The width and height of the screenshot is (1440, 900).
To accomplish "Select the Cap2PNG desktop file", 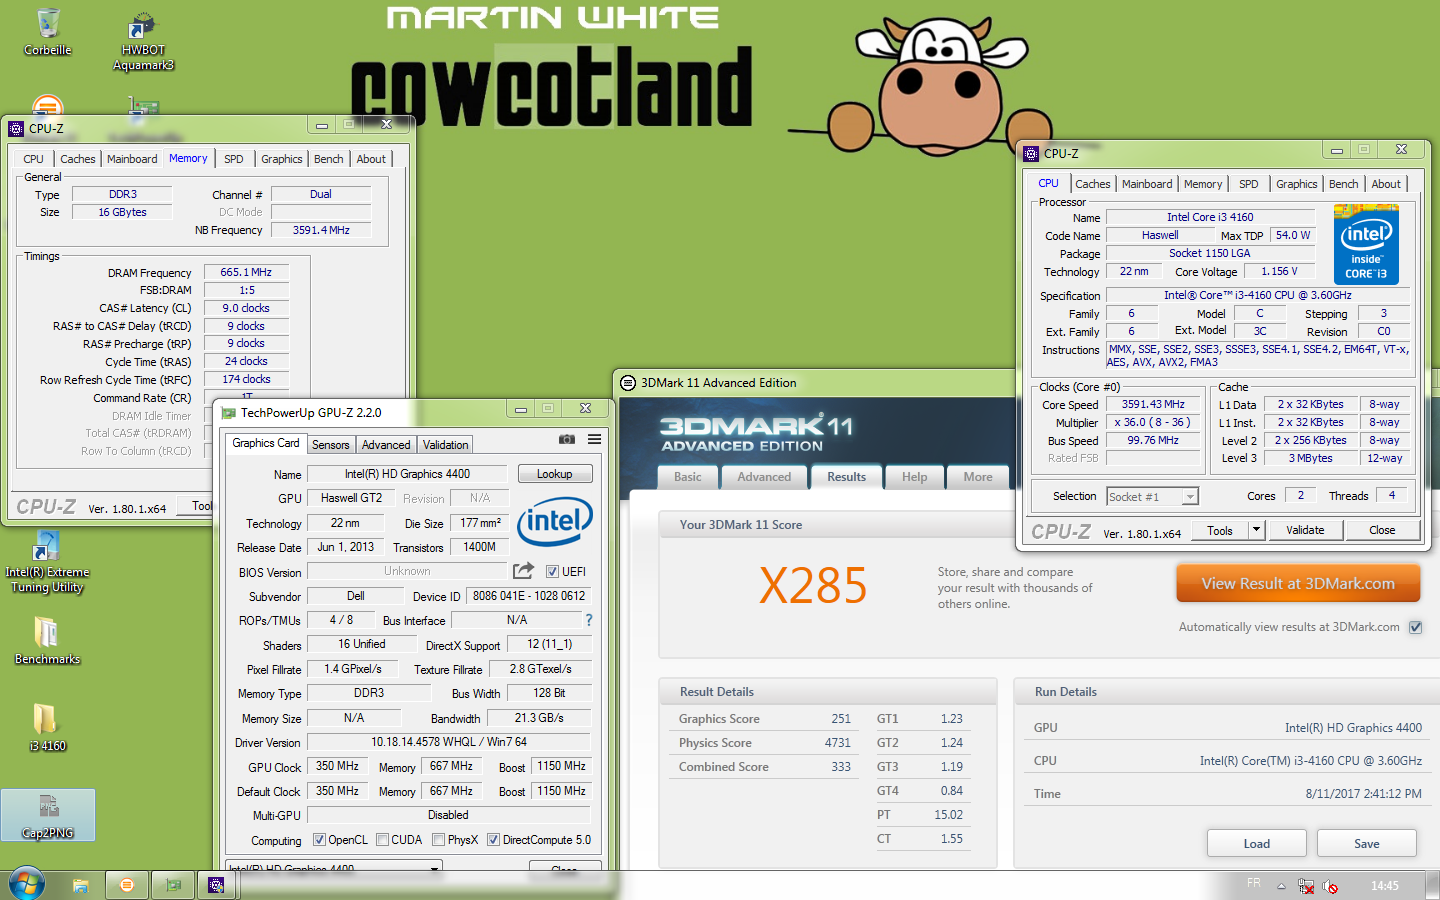I will (x=48, y=815).
